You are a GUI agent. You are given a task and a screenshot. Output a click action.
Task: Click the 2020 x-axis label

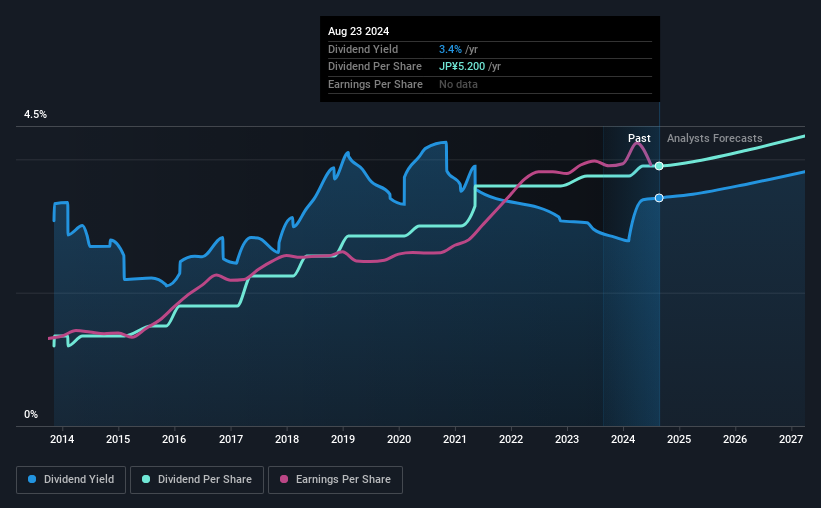(x=399, y=439)
